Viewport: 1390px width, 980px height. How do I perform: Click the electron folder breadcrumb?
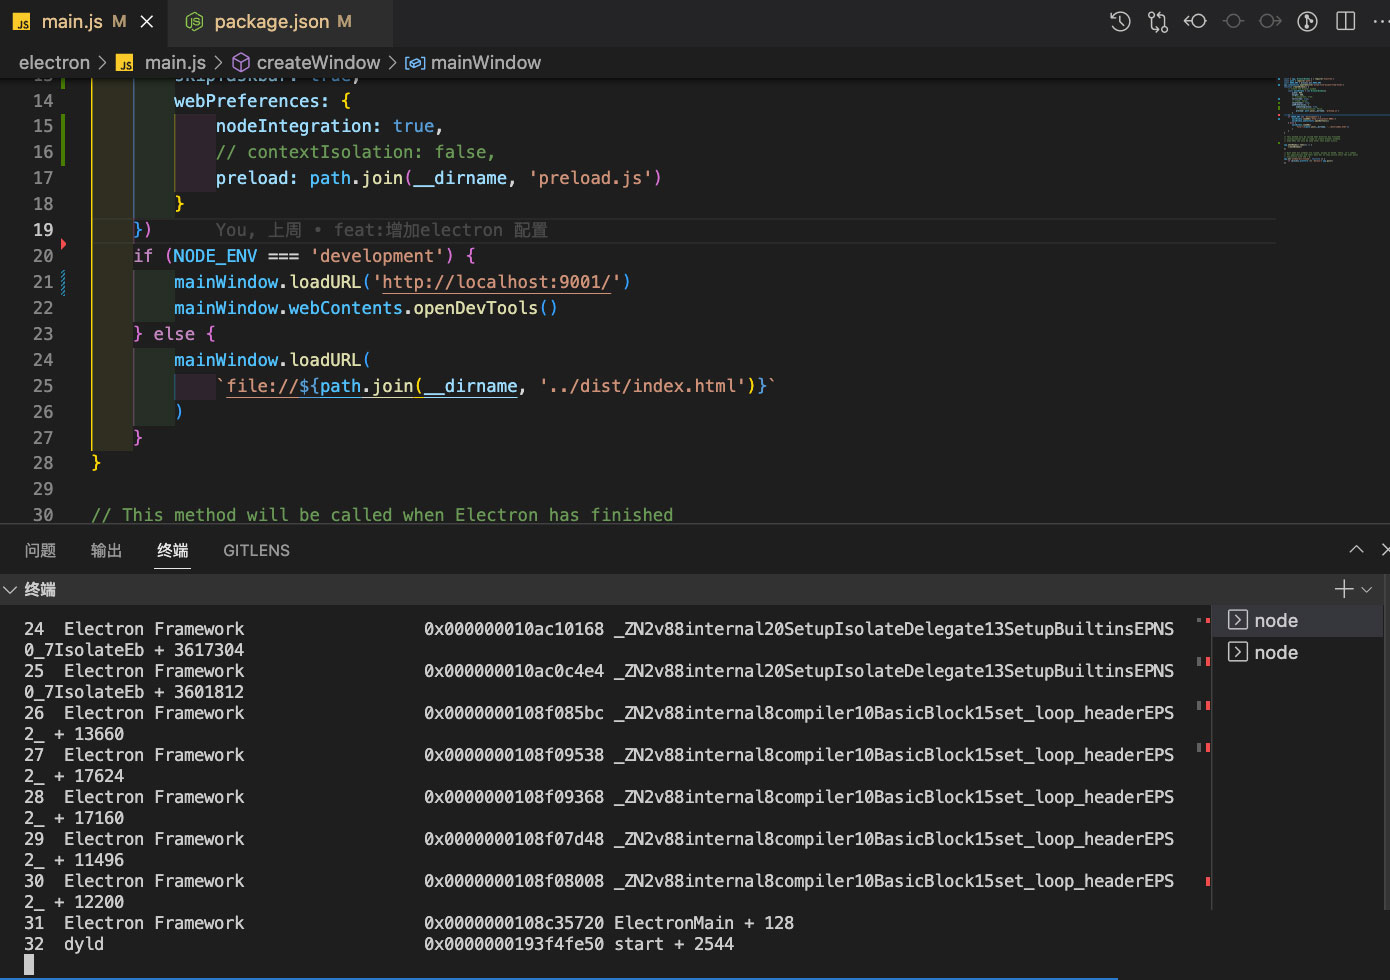pos(54,63)
